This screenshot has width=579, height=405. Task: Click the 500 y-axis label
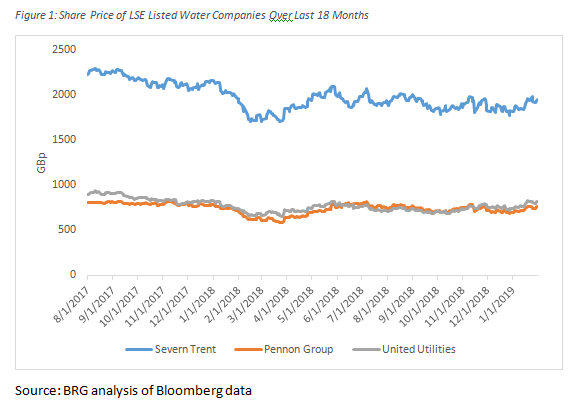(x=67, y=229)
